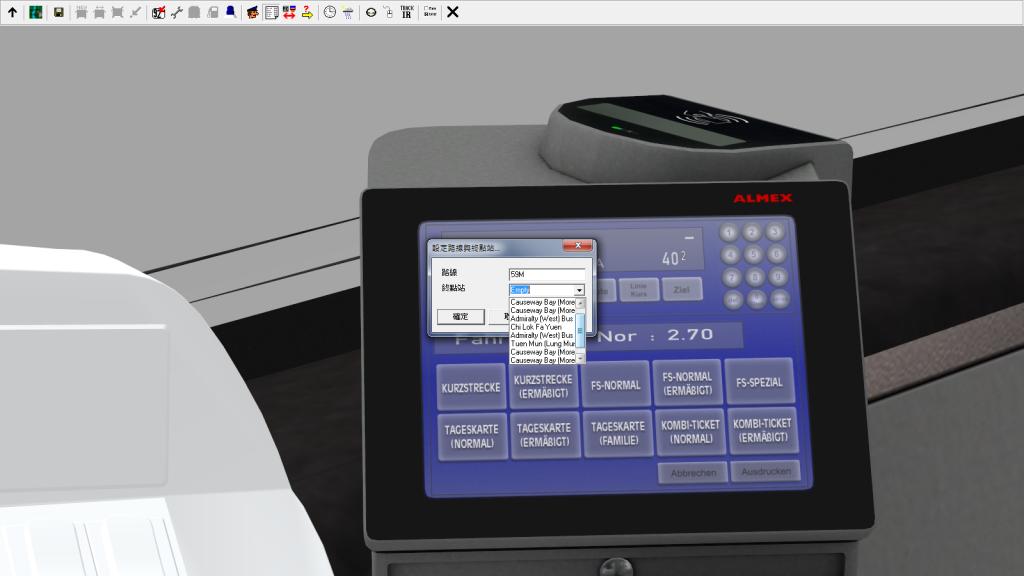Click the wrench repair icon
1024x576 pixels.
click(176, 12)
